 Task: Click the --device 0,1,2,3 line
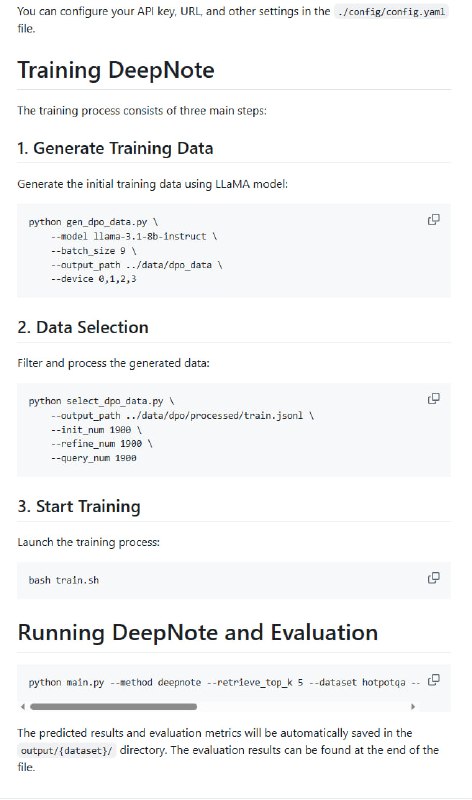[x=93, y=279]
